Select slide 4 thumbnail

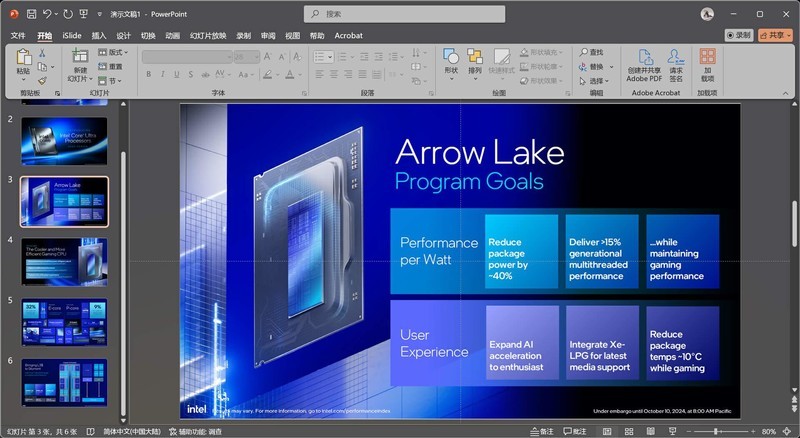point(64,262)
